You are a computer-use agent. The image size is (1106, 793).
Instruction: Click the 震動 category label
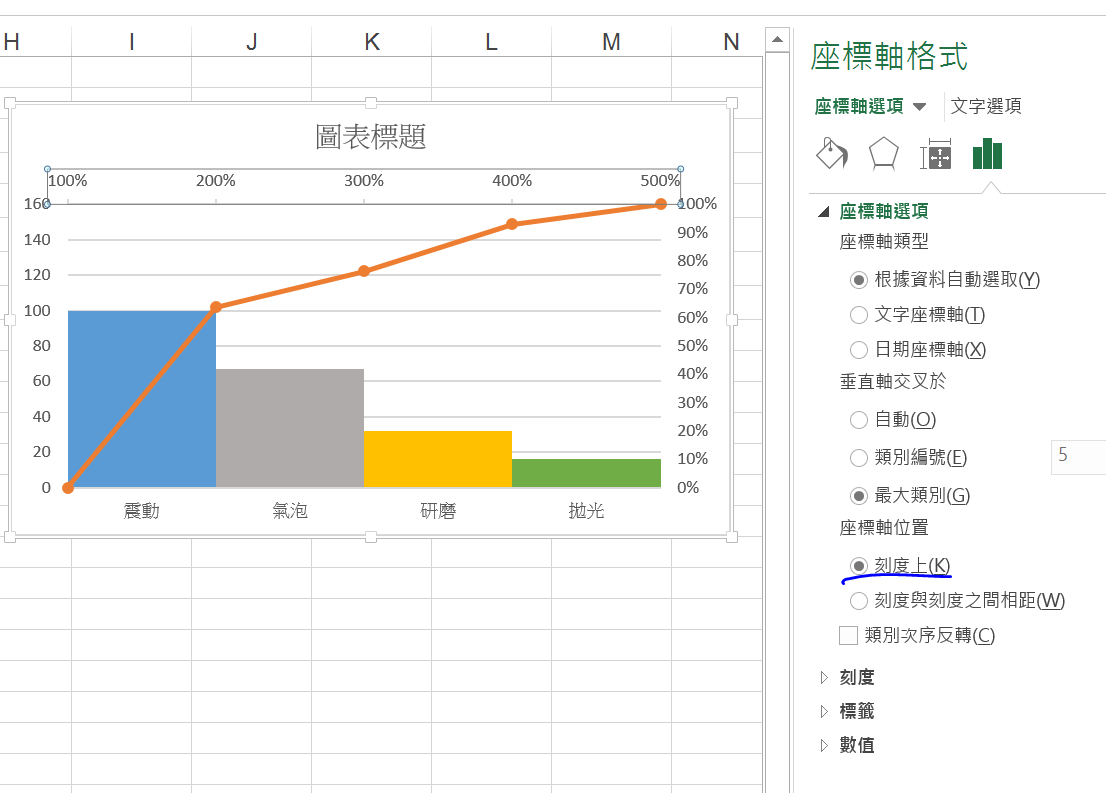click(x=142, y=510)
